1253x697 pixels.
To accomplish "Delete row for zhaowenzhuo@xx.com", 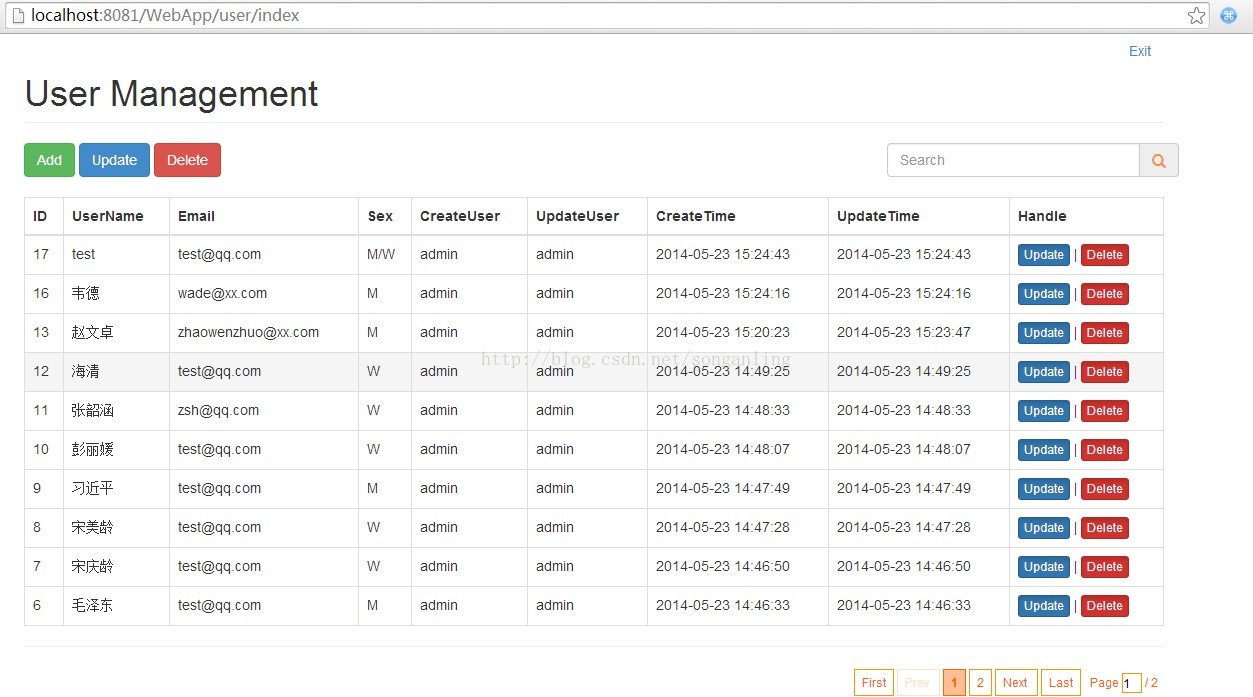I will (x=1104, y=333).
